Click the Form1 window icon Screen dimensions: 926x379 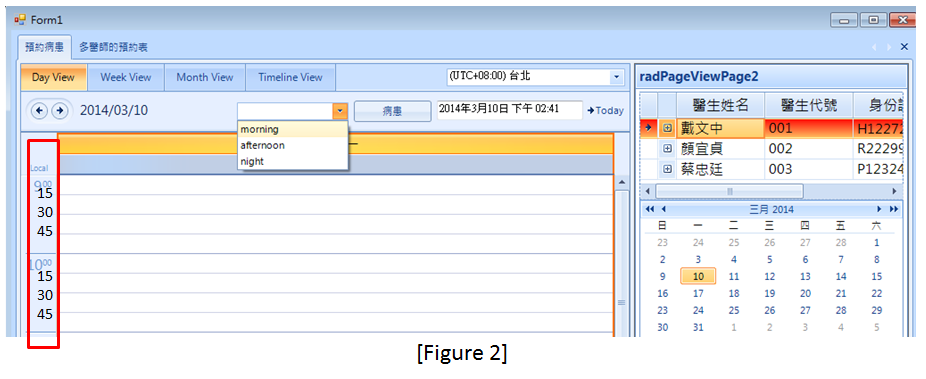coord(20,19)
